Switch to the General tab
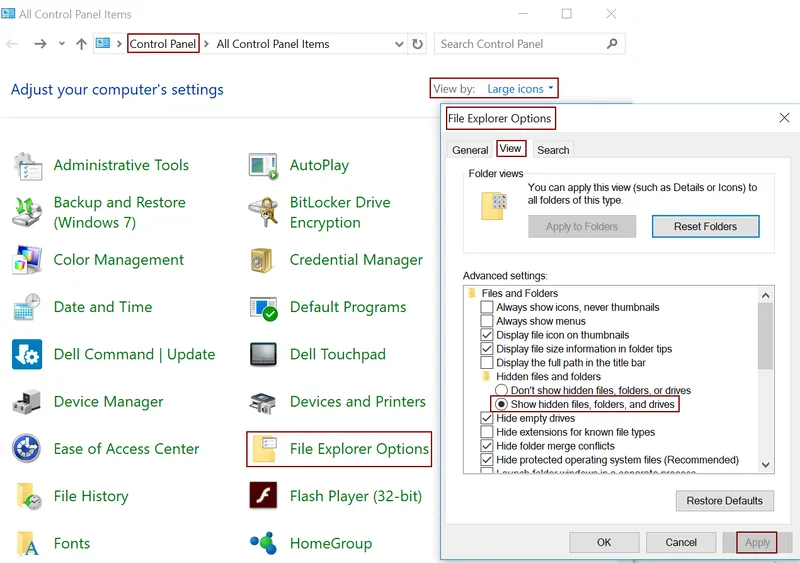Image resolution: width=800 pixels, height=563 pixels. tap(470, 150)
